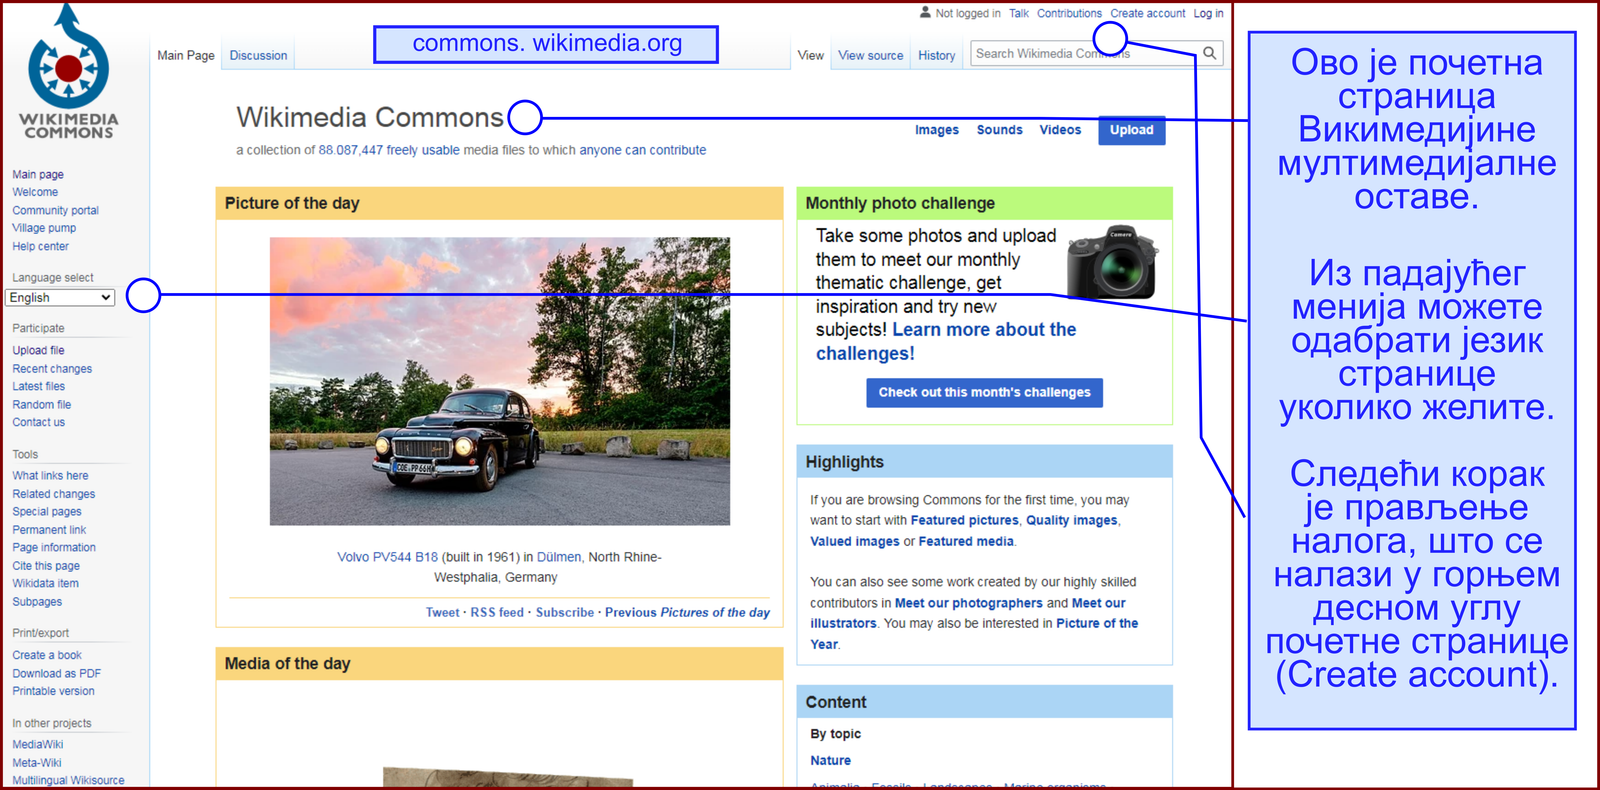The height and width of the screenshot is (790, 1600).
Task: Open the Images media link
Action: click(x=936, y=130)
